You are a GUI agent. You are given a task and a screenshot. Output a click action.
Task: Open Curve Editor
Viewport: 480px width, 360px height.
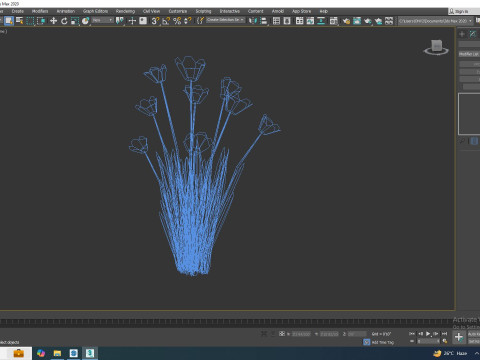tap(310, 21)
